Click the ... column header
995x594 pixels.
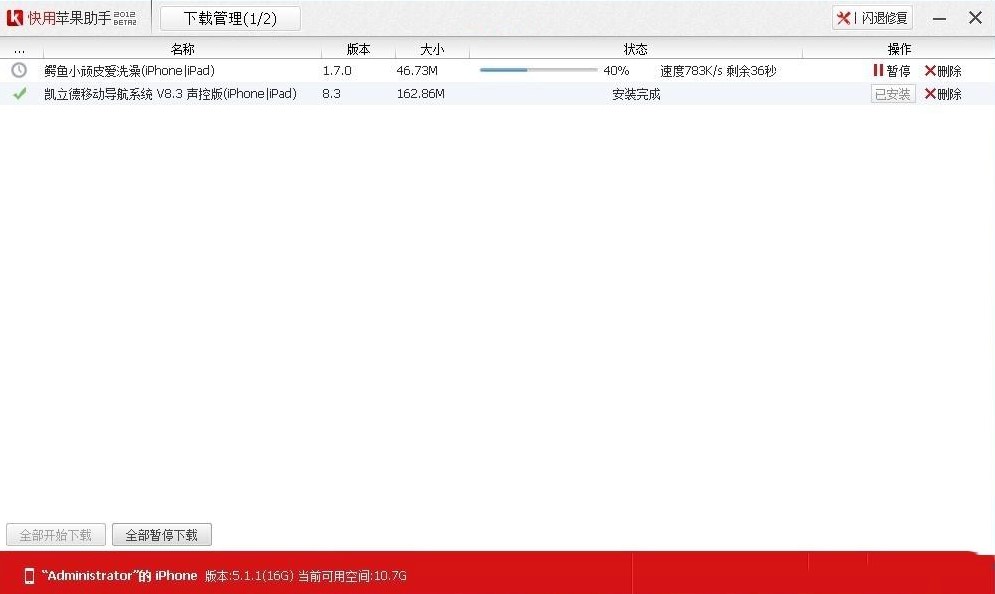(x=20, y=50)
